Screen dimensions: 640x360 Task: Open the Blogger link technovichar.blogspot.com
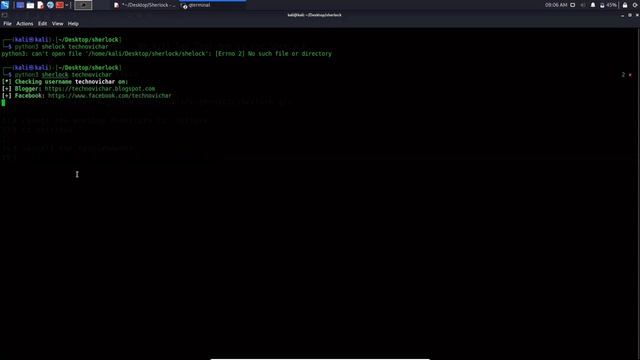(100, 89)
